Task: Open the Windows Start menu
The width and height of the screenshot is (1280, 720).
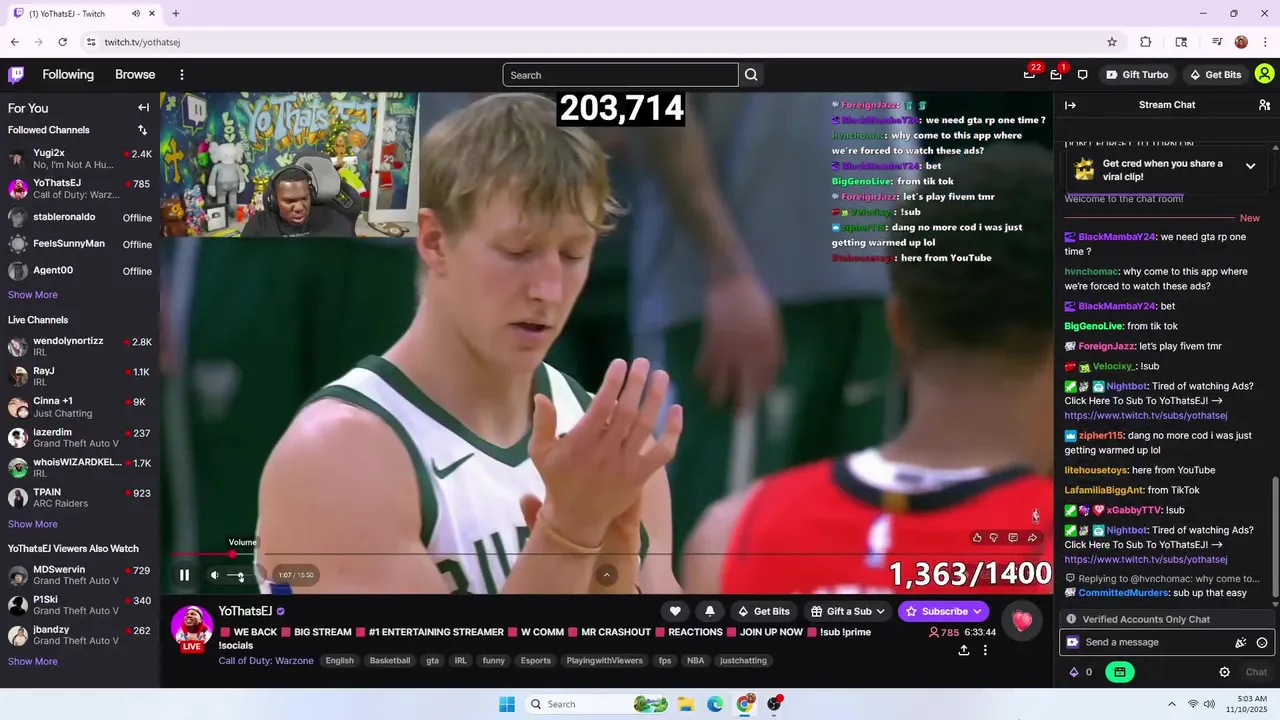Action: pos(507,704)
